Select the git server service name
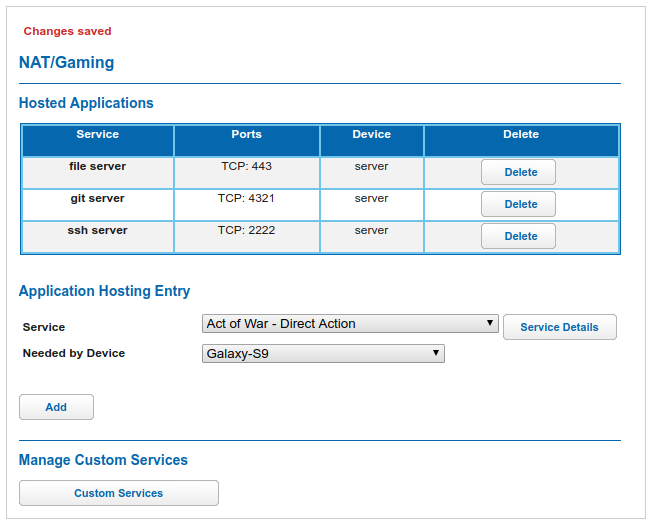The width and height of the screenshot is (651, 525). [x=98, y=198]
